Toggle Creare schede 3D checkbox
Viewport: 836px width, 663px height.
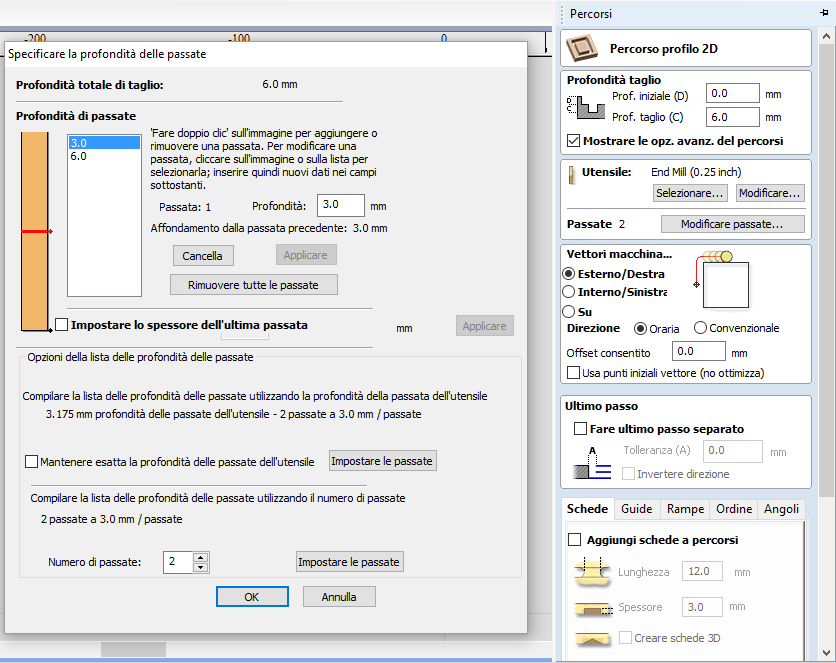pyautogui.click(x=625, y=638)
